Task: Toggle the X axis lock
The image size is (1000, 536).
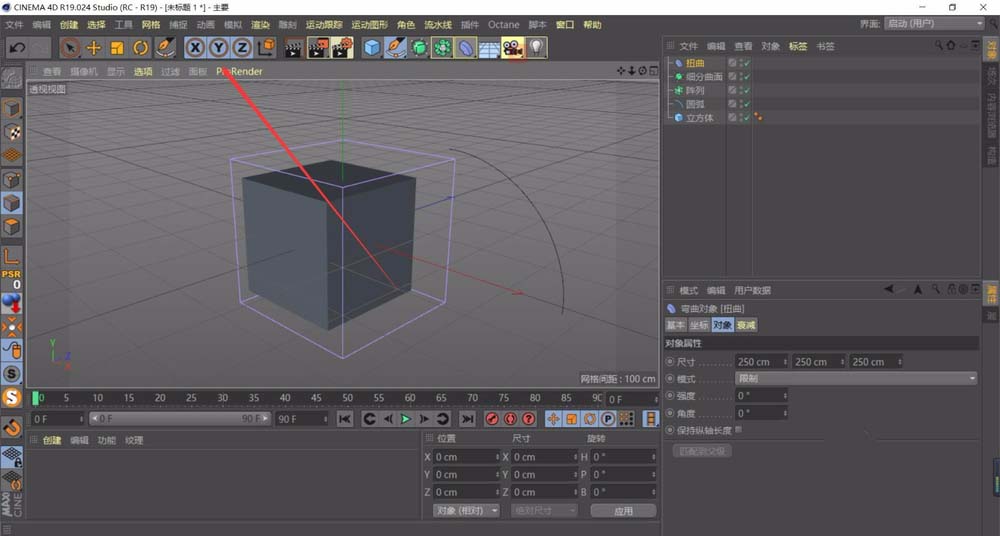Action: click(x=195, y=47)
